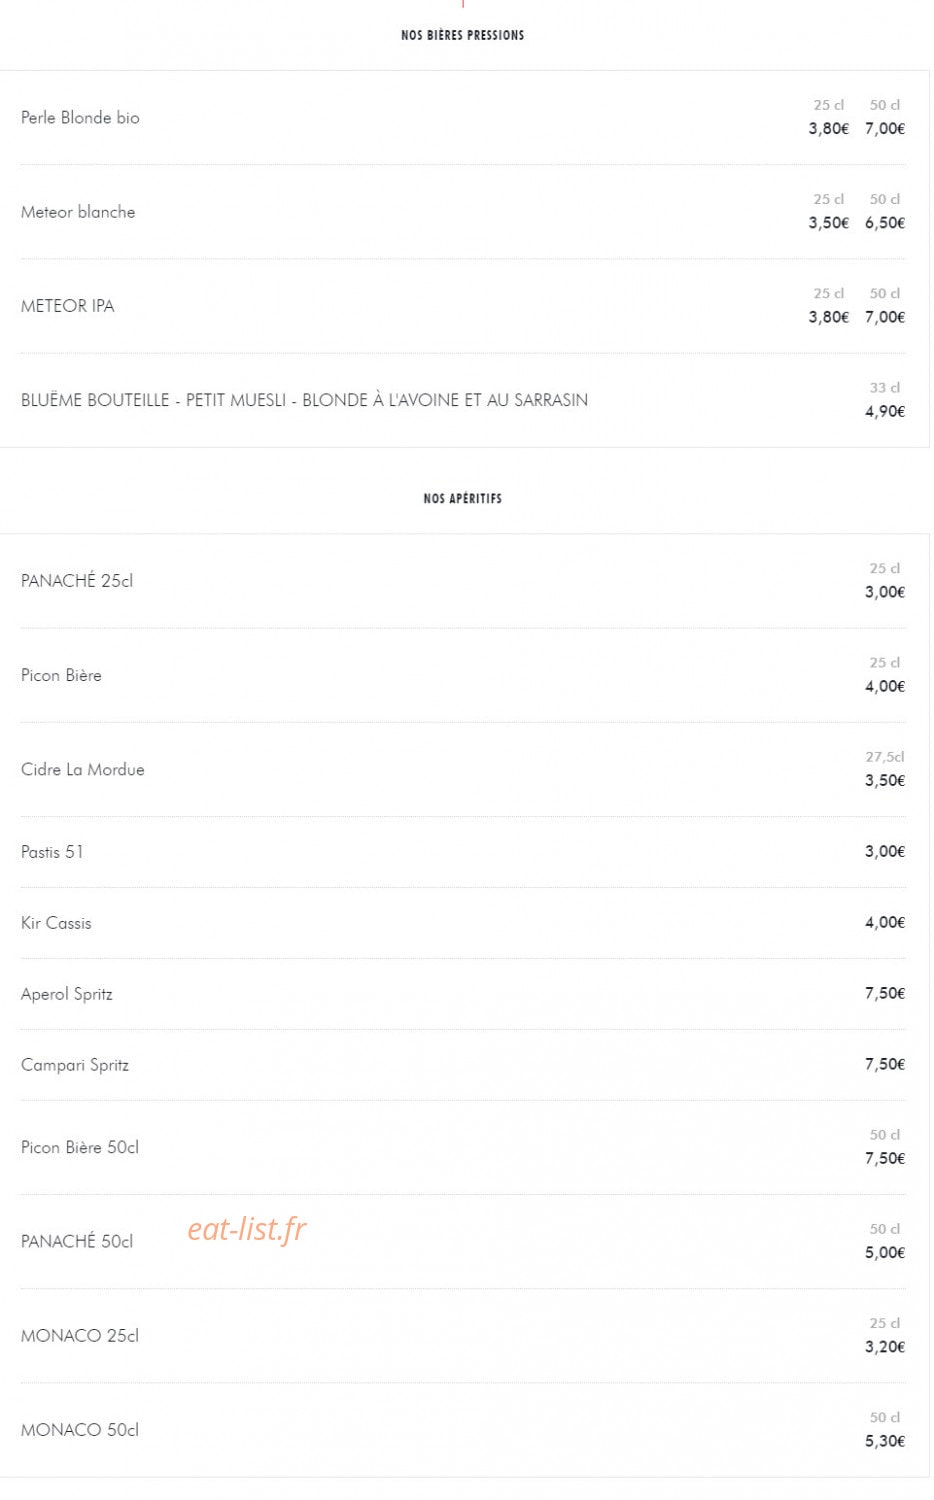934x1500 pixels.
Task: Click the Perle Blonde bio menu item
Action: click(x=80, y=118)
